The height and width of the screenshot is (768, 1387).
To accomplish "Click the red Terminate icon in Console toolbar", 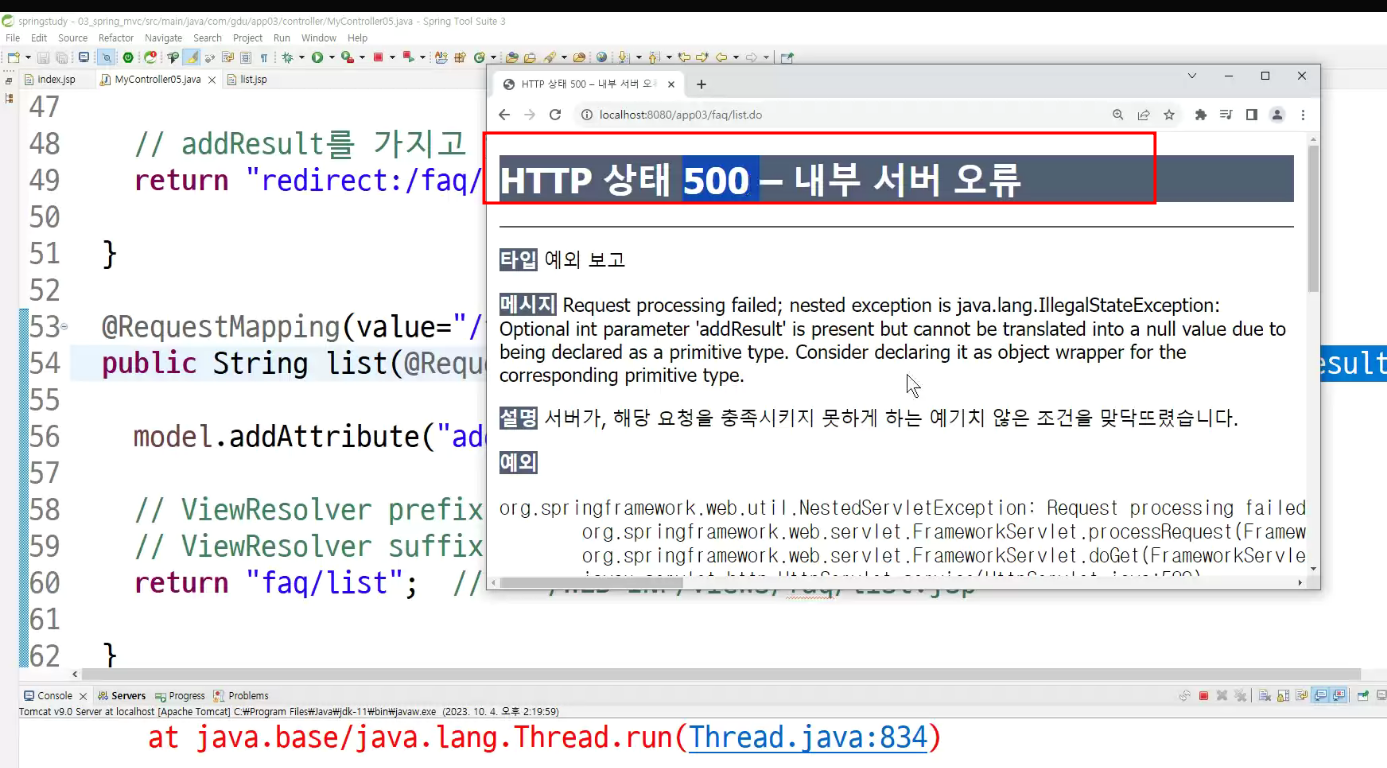I will [x=1204, y=695].
